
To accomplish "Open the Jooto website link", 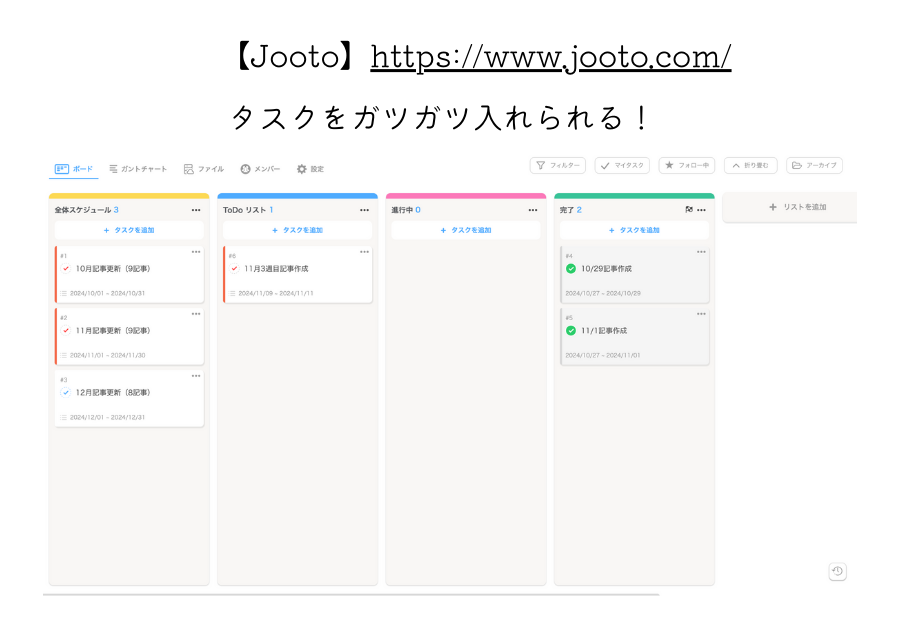I will [x=550, y=57].
